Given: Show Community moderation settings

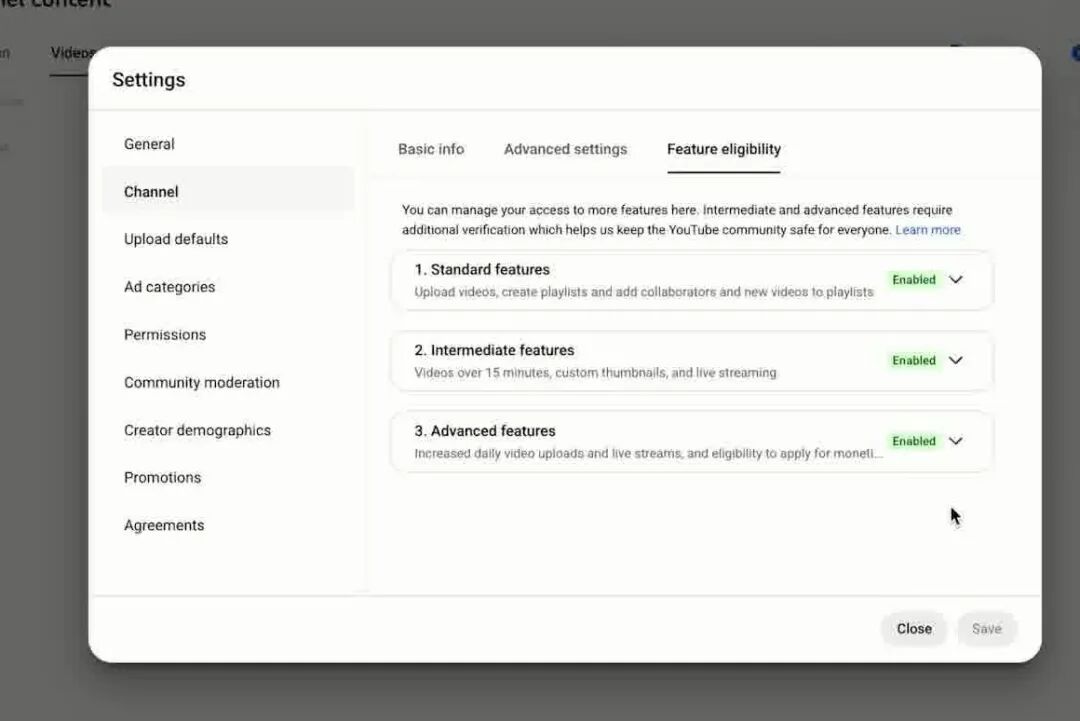Looking at the screenshot, I should coord(202,382).
